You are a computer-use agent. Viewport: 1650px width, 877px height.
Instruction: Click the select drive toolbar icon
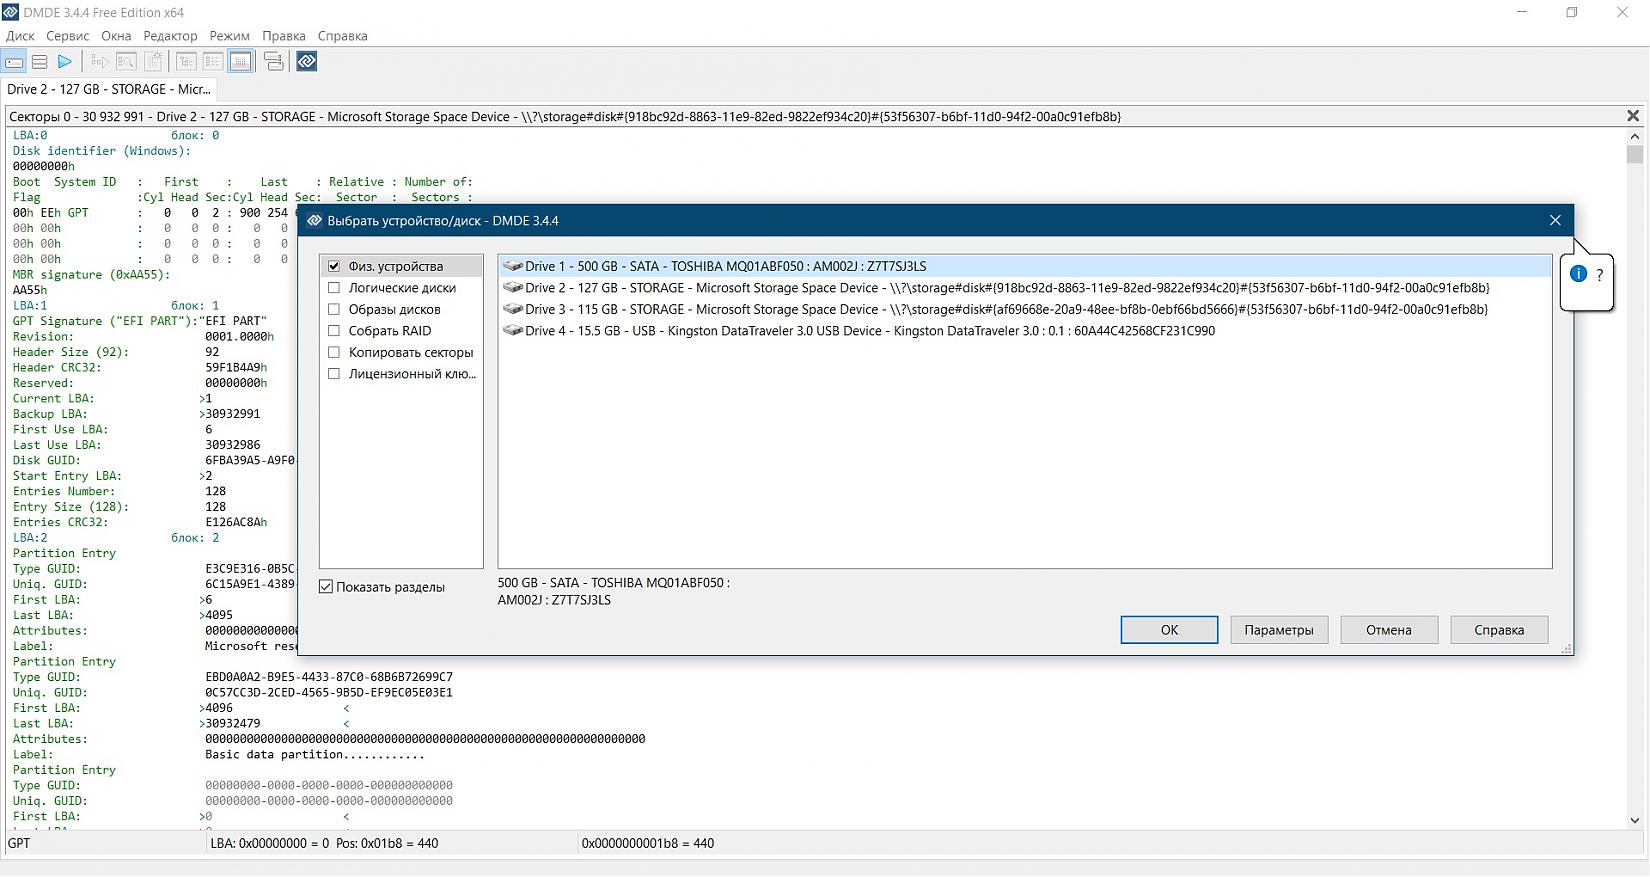click(x=14, y=62)
